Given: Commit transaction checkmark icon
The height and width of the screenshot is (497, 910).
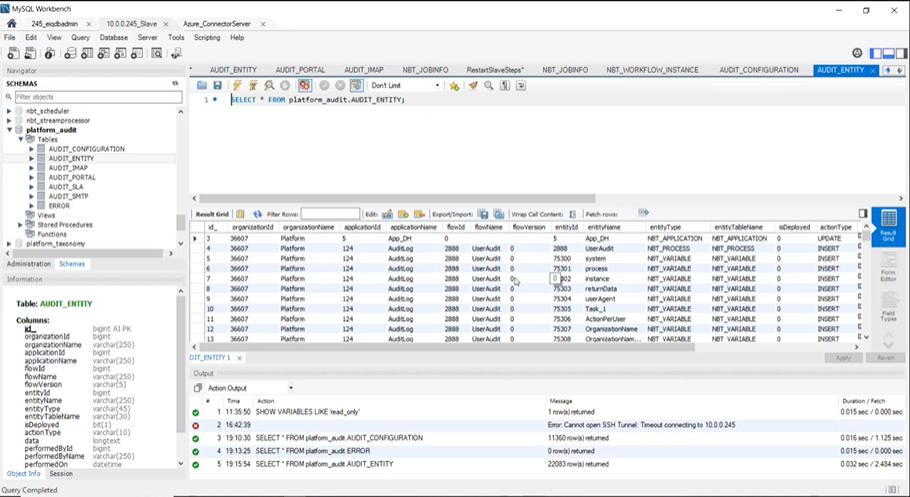Looking at the screenshot, I should click(324, 85).
